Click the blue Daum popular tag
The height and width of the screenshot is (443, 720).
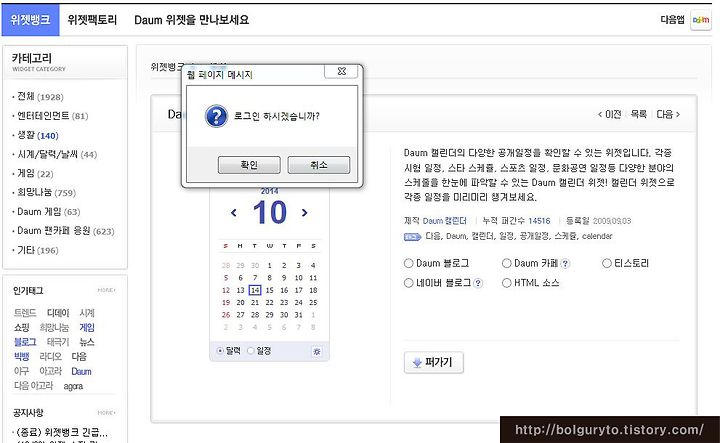81,371
